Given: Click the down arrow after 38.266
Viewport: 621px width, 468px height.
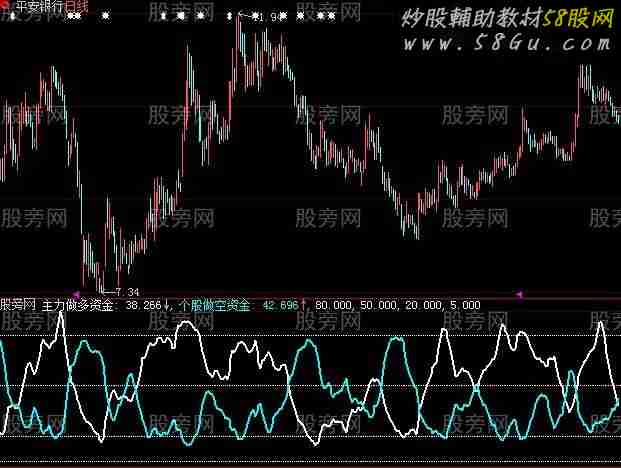Looking at the screenshot, I should pos(167,305).
